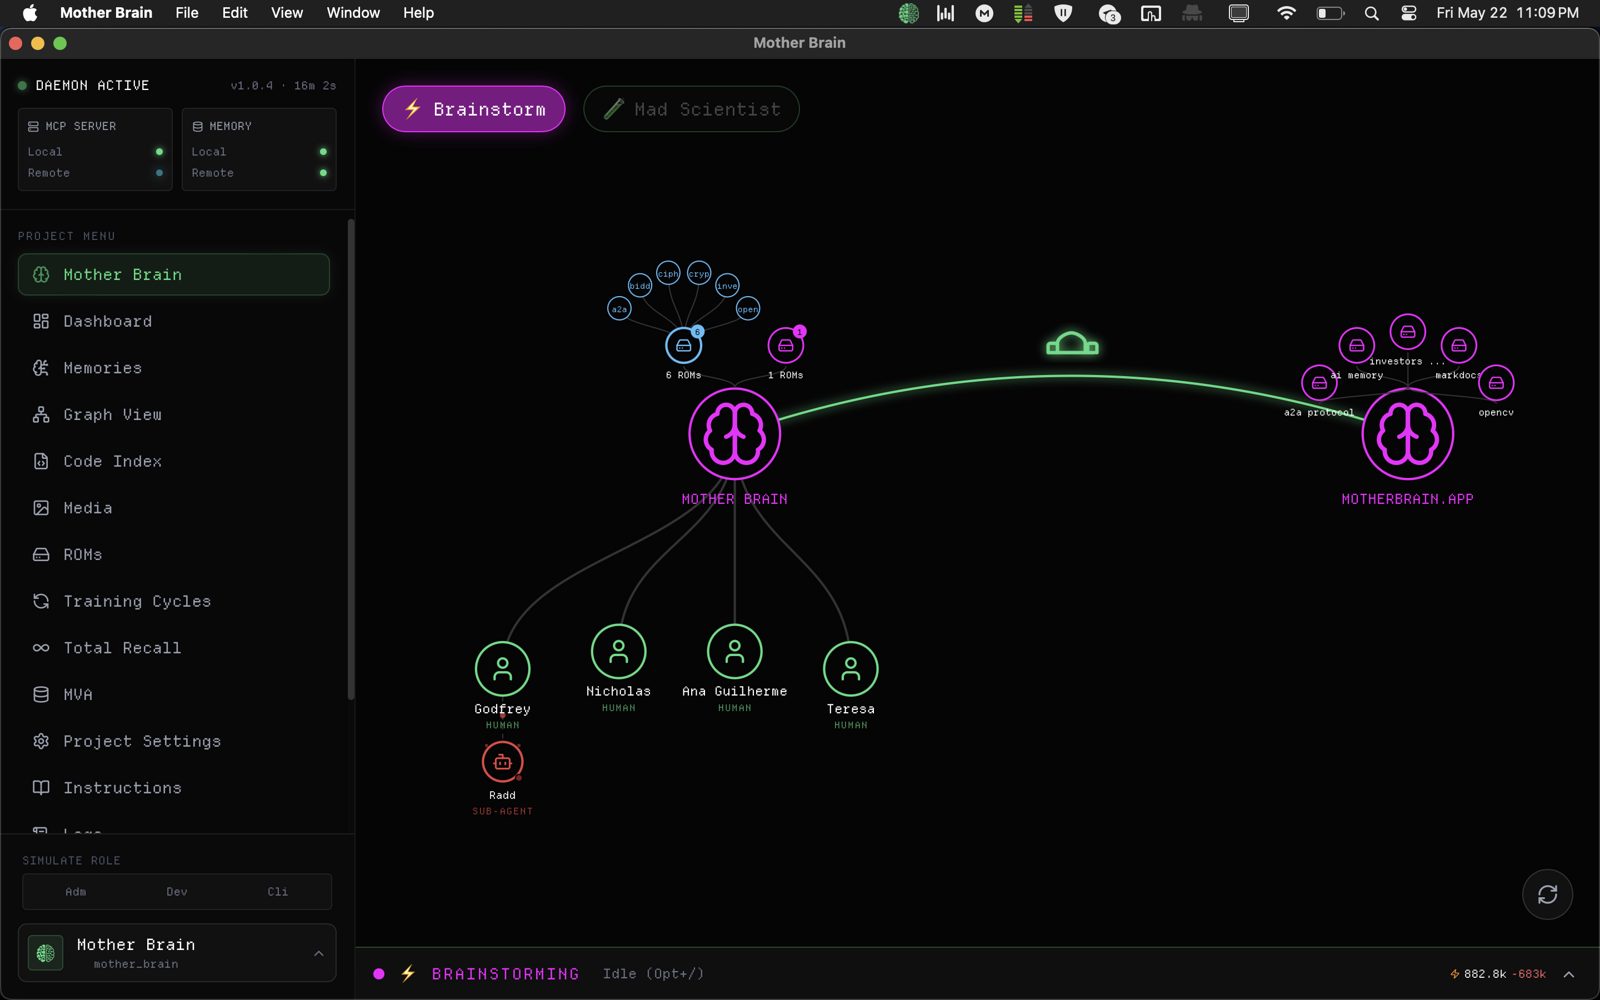Click the opencv ROM node
The image size is (1600, 1000).
click(1496, 382)
